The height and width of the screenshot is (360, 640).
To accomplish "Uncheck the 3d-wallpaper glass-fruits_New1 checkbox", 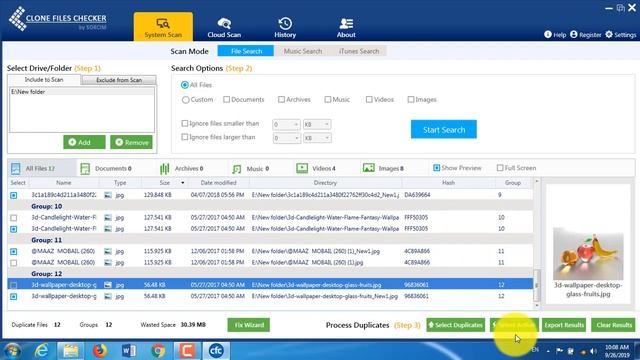I will pos(13,296).
